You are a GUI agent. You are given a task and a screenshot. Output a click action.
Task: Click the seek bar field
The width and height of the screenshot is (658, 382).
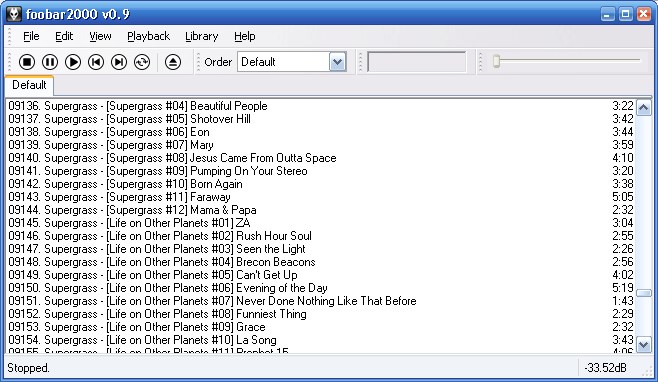417,62
